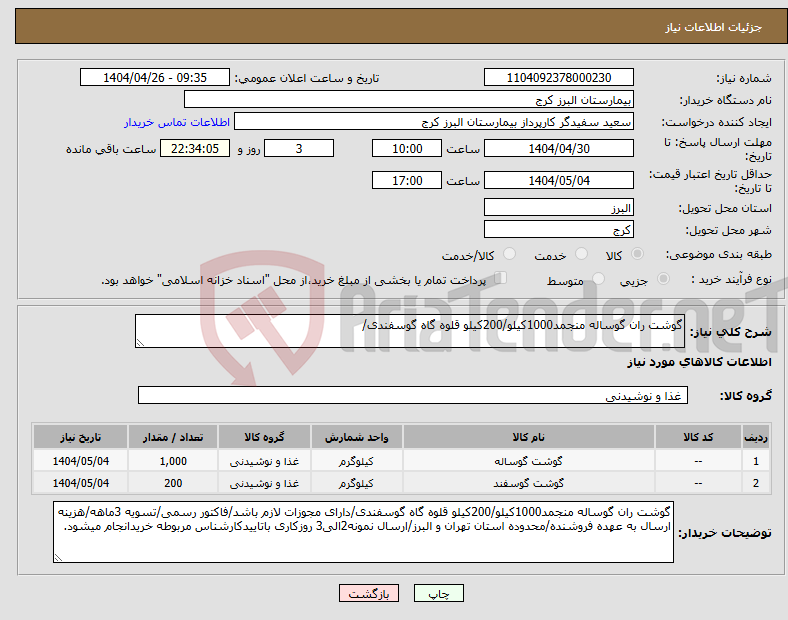This screenshot has height=620, width=788.
Task: Click the buyer notes textarea
Action: click(x=363, y=532)
